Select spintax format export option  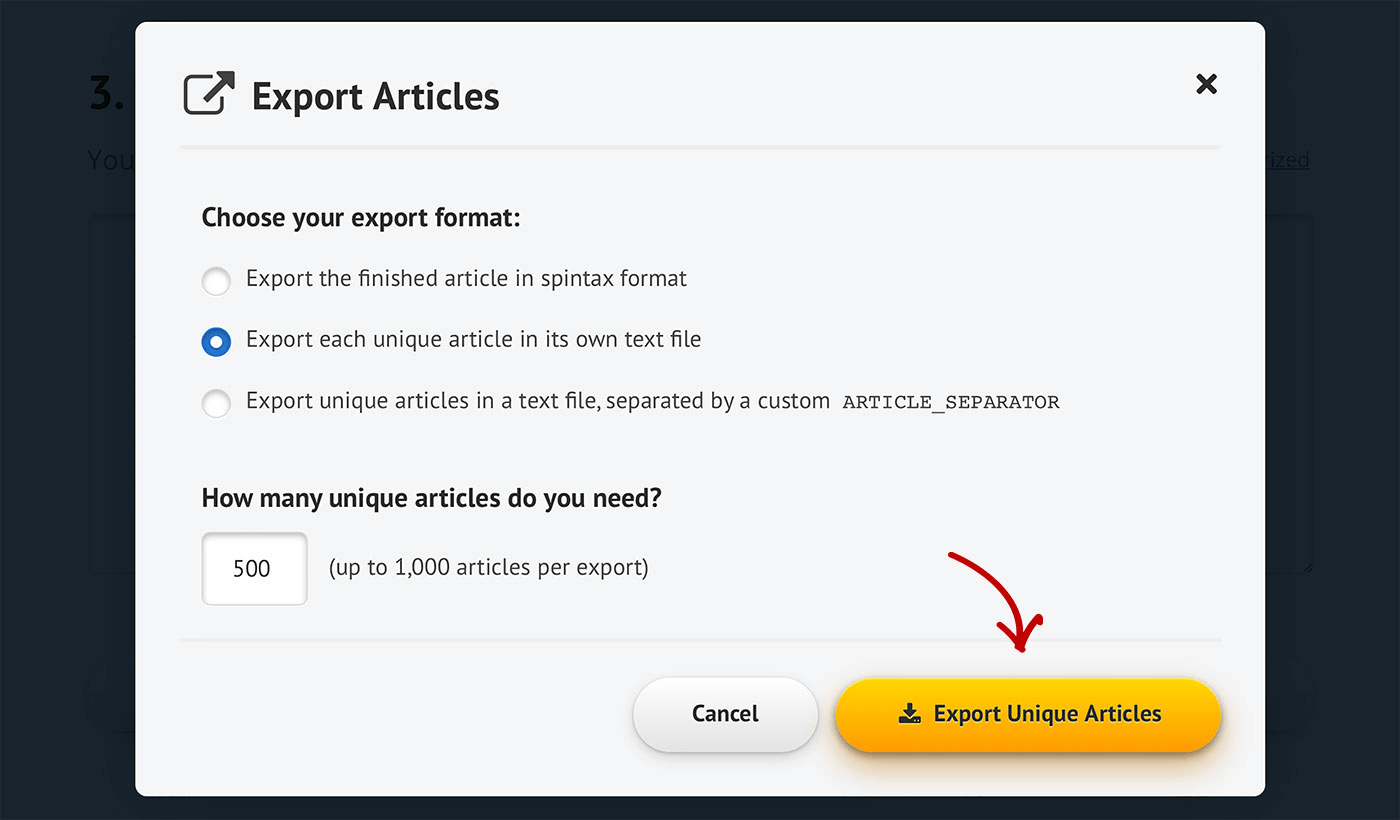(216, 281)
